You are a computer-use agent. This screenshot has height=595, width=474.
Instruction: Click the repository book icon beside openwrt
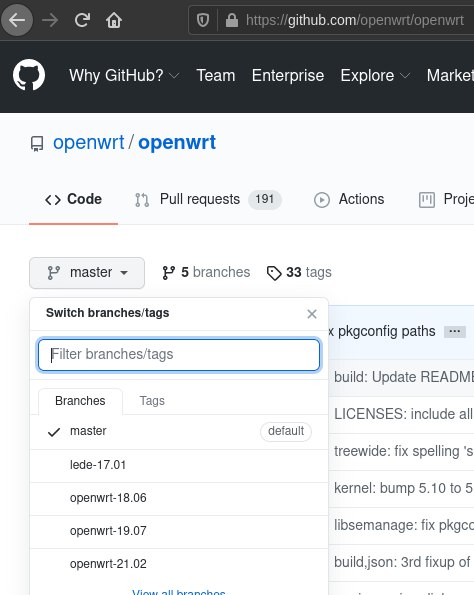(x=37, y=144)
